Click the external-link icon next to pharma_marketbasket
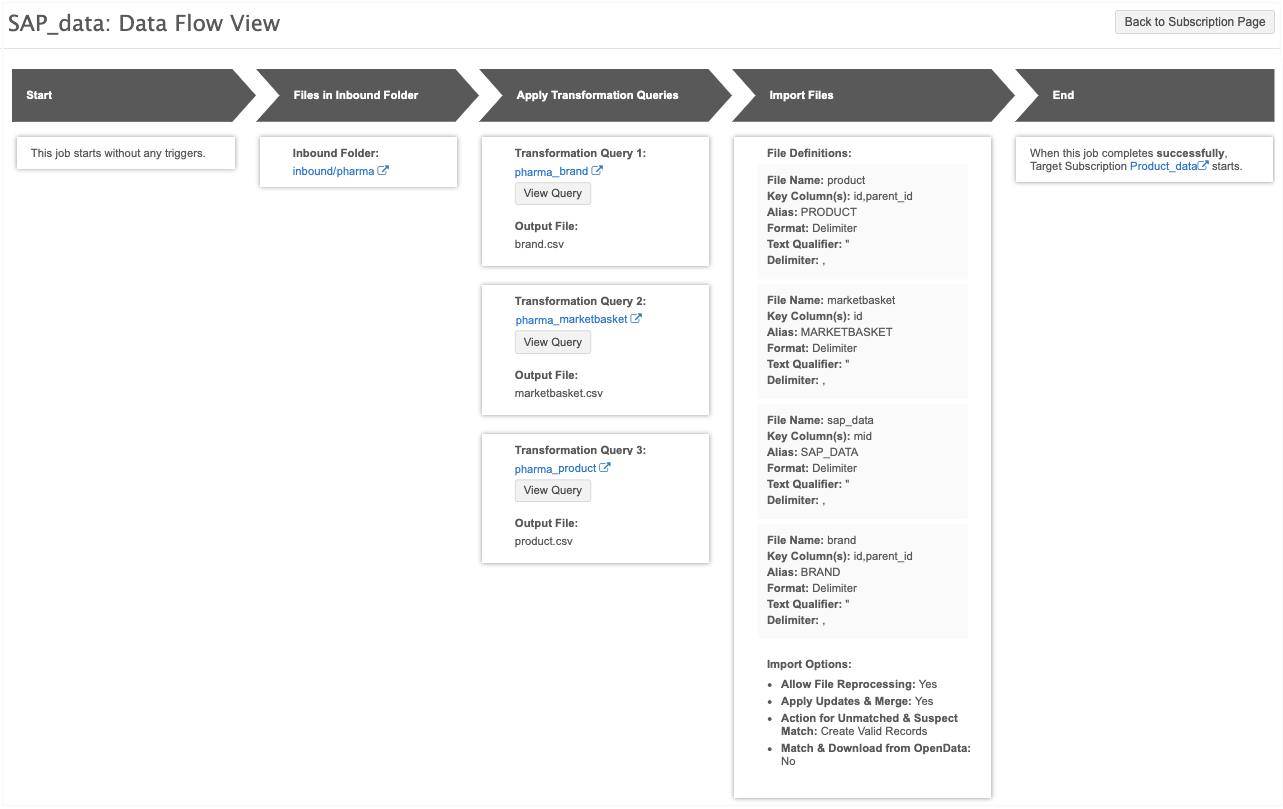Screen dimensions: 1283x809 [636, 319]
